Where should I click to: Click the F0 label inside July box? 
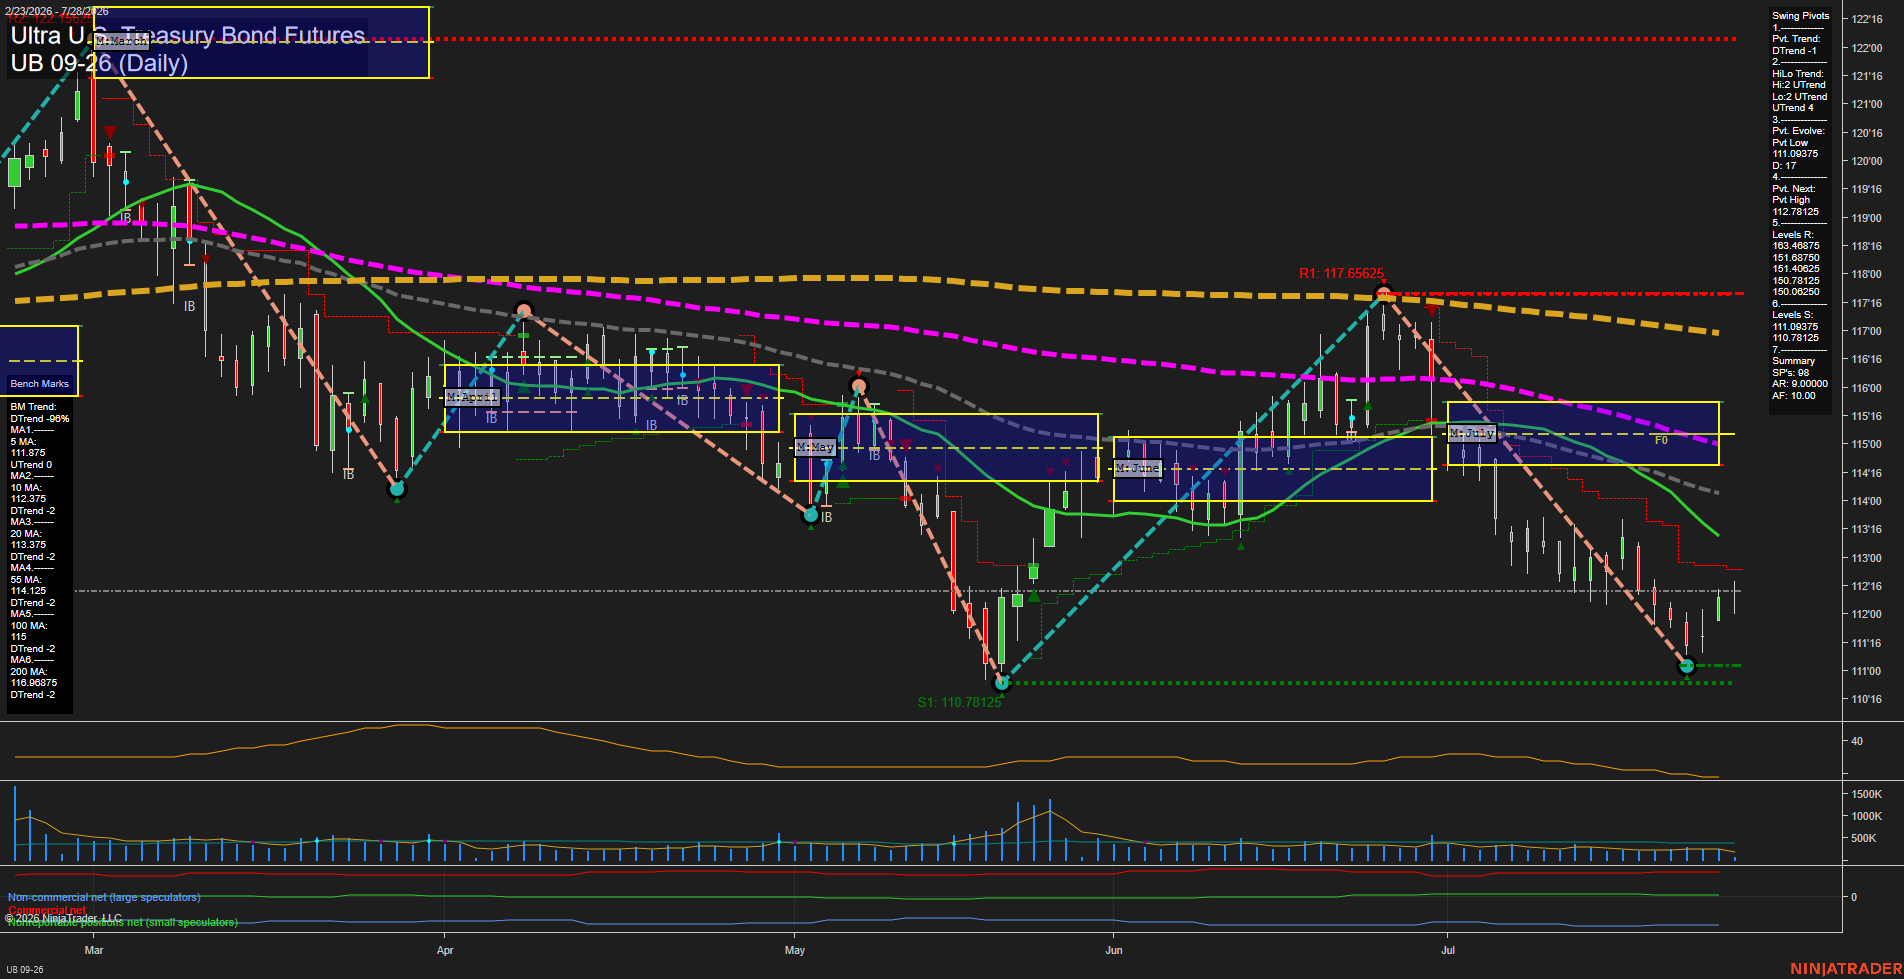(x=1661, y=440)
